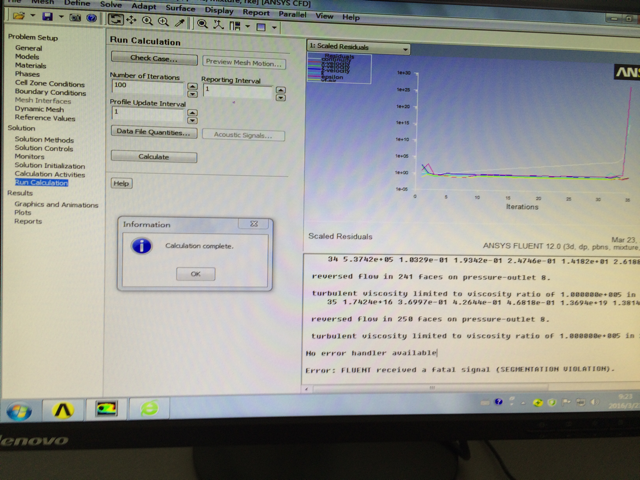Click the blue help question-mark toolbar icon
Image resolution: width=640 pixels, height=480 pixels.
[x=91, y=18]
